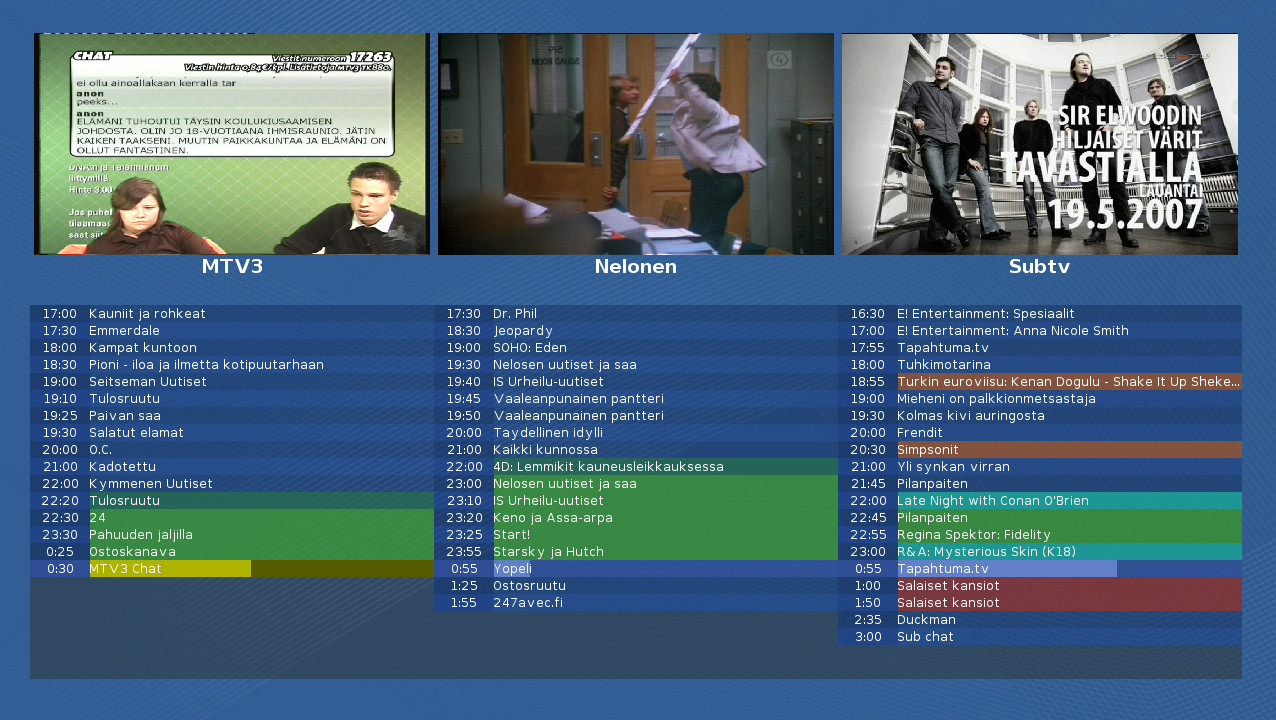
Task: Choose Kadotettu at 21:00
Action: point(232,467)
